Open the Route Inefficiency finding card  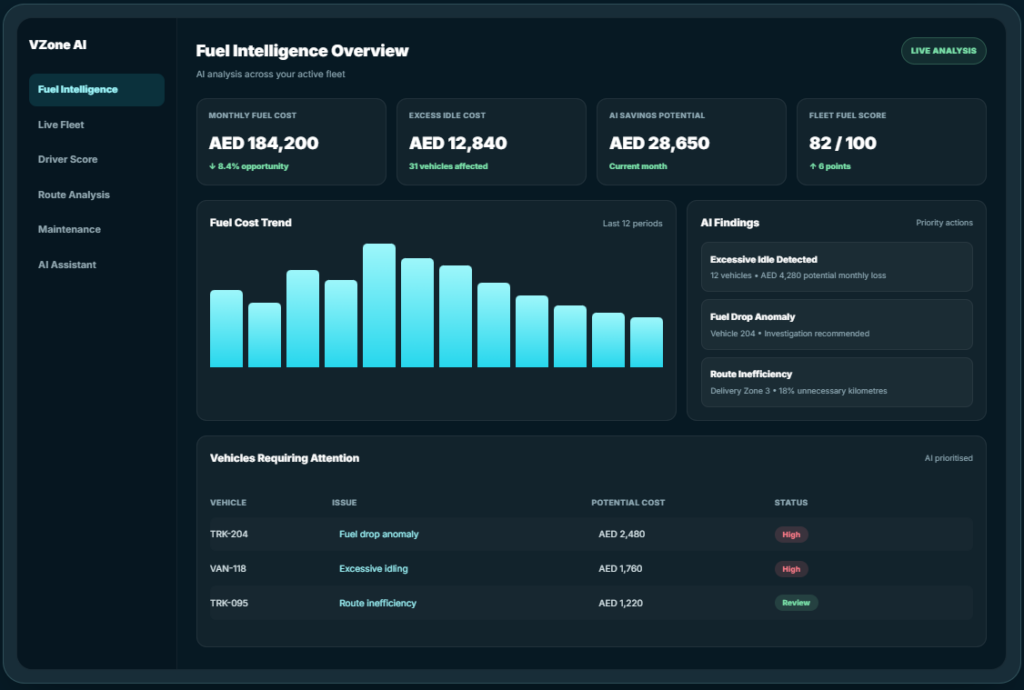pyautogui.click(x=837, y=382)
